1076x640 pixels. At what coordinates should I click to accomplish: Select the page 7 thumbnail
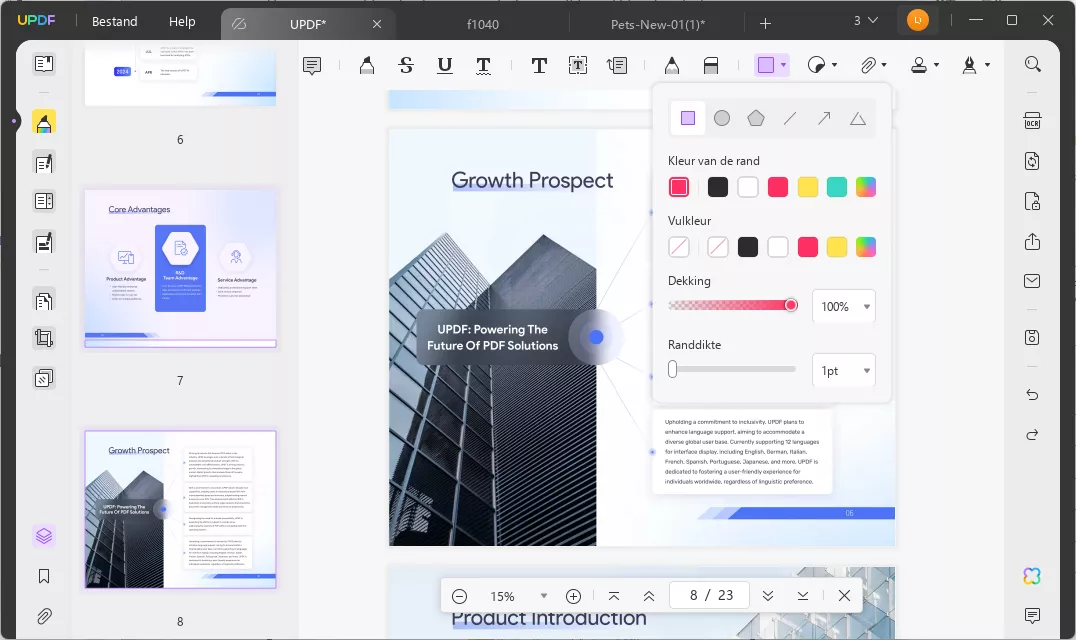(180, 268)
